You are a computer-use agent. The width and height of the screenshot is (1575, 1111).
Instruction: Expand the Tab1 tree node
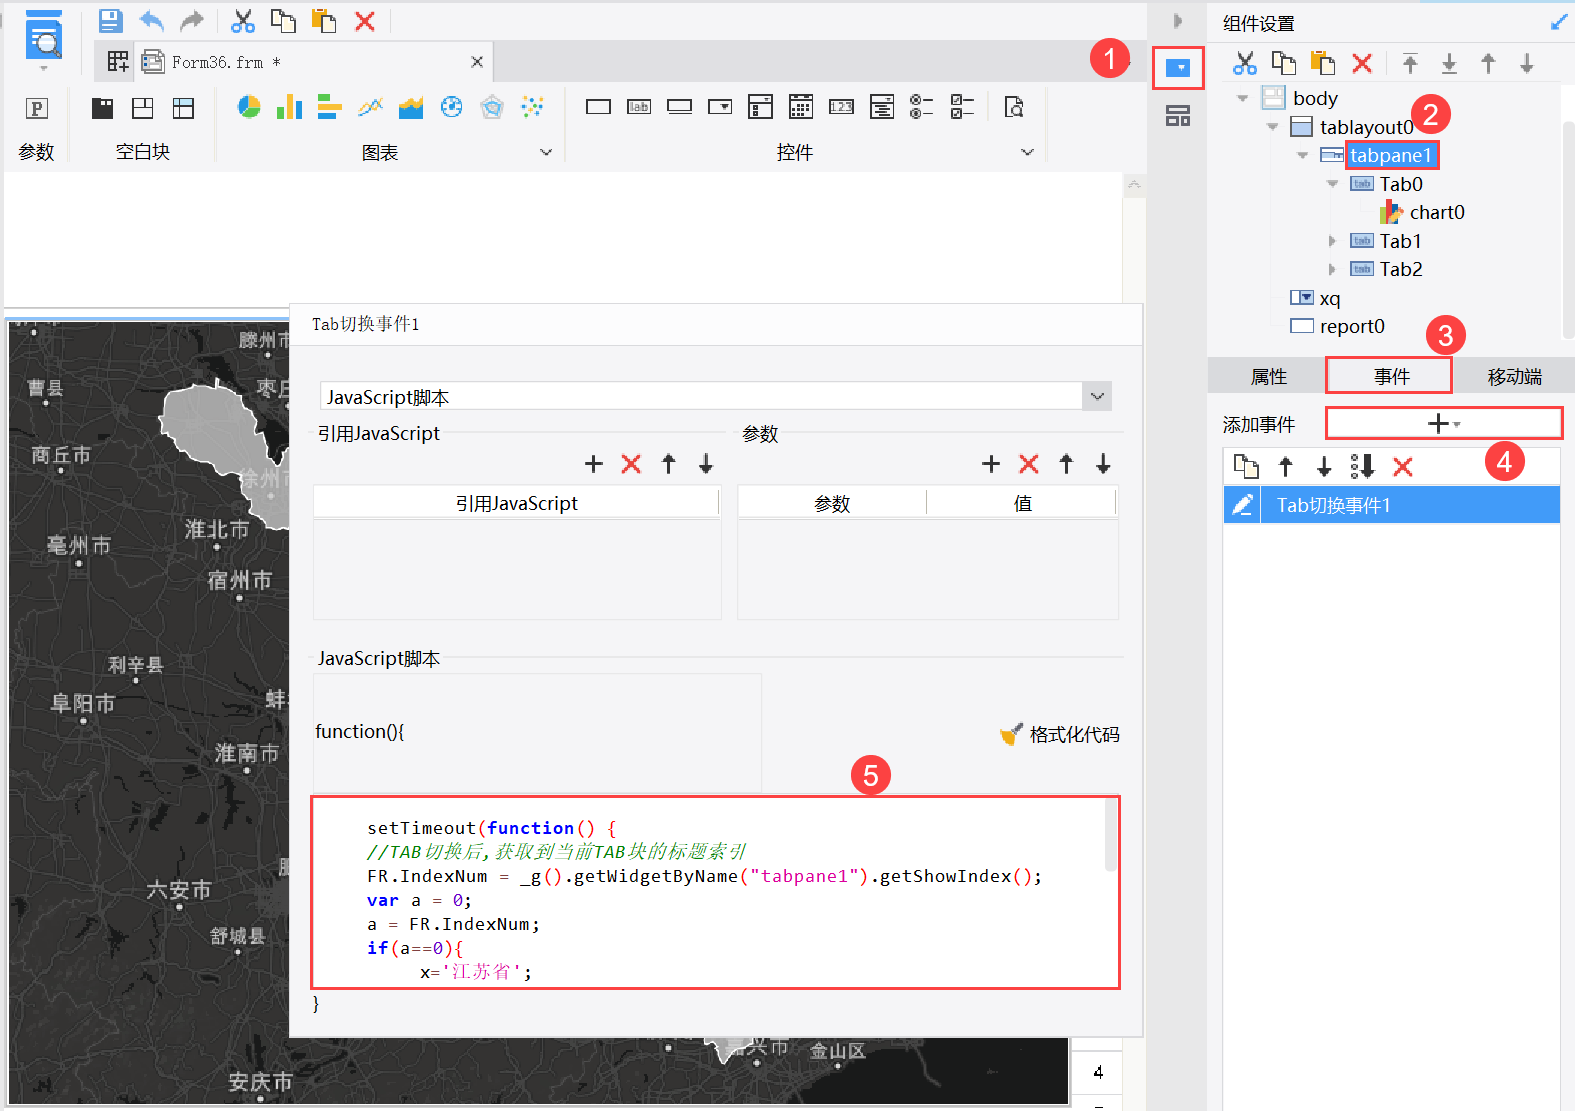tap(1332, 241)
